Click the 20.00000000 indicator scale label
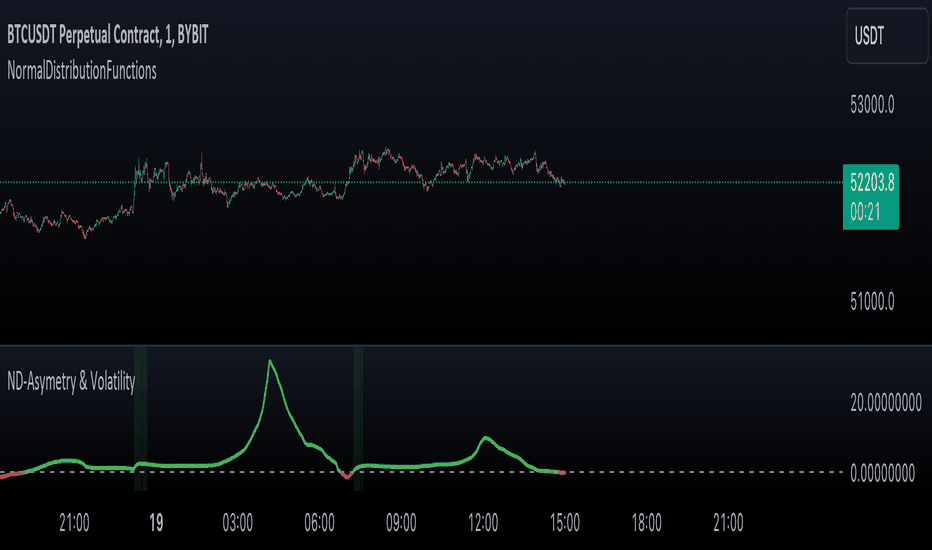 click(x=886, y=403)
